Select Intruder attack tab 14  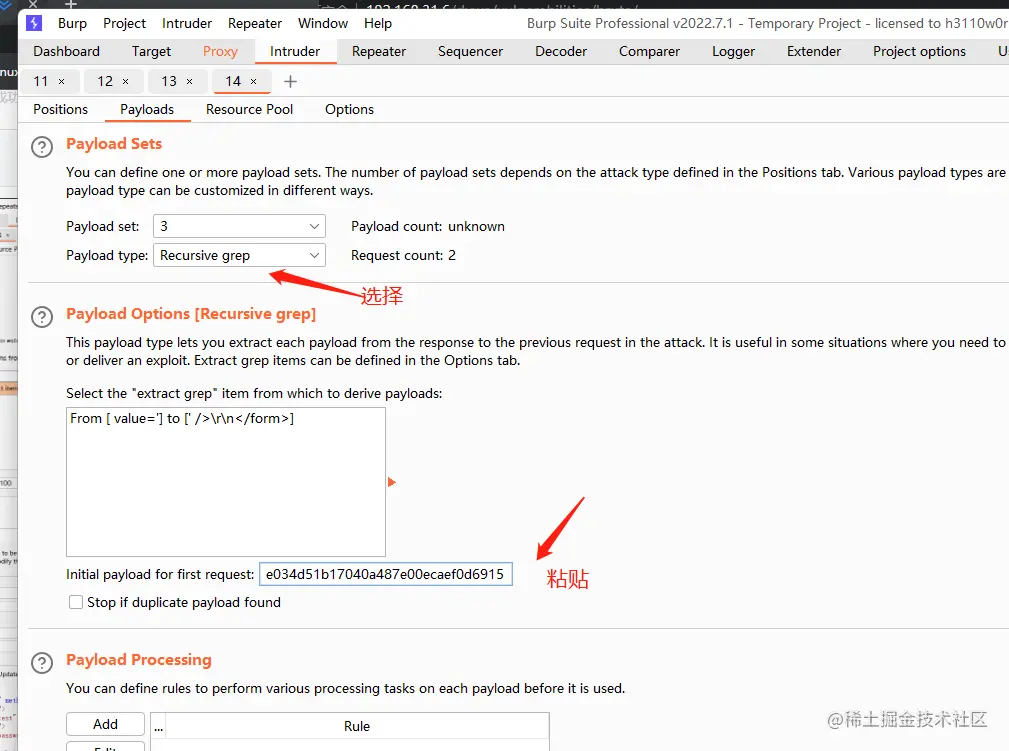click(x=233, y=82)
